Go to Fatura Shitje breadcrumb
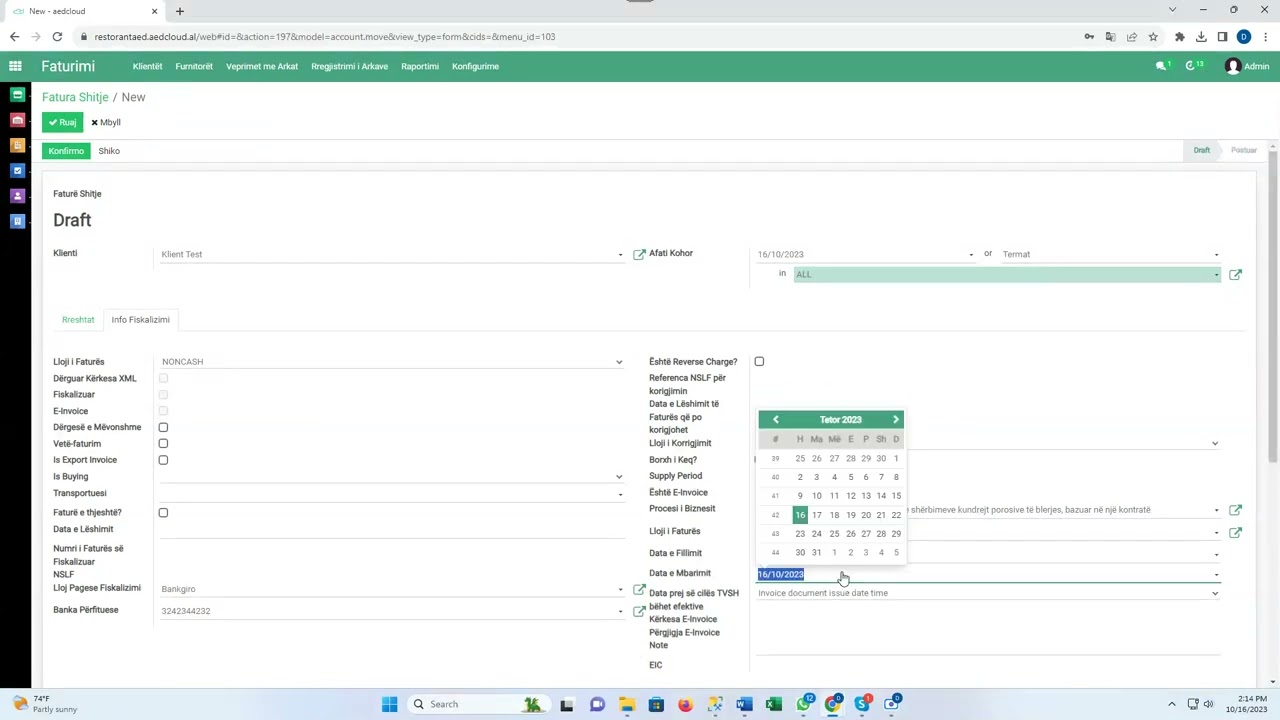This screenshot has height=720, width=1280. 75,97
